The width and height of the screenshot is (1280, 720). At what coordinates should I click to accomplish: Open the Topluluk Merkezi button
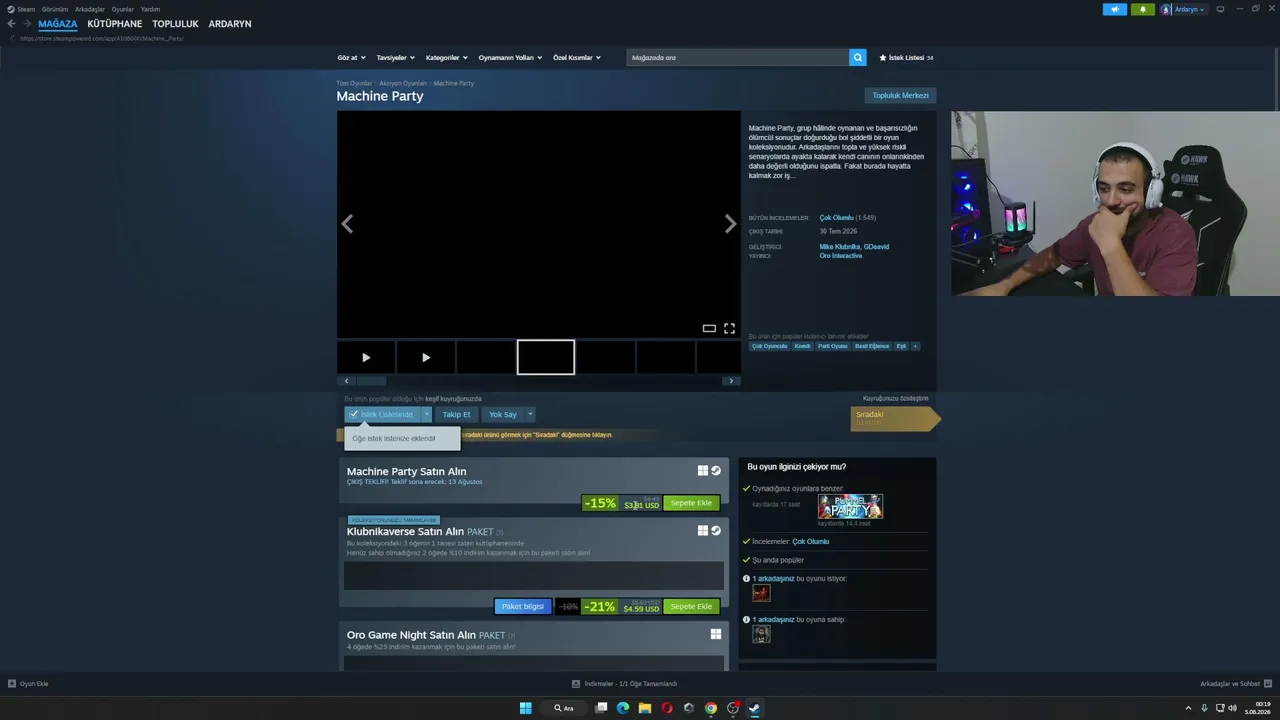coord(900,96)
